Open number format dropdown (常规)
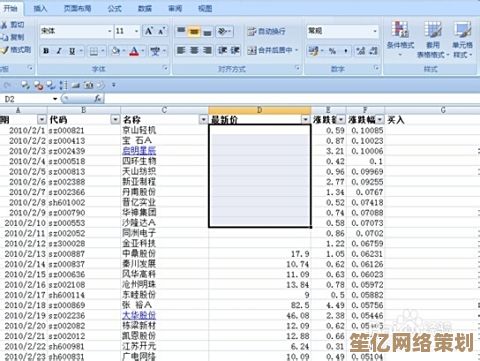Viewport: 480px width, 361px height. (x=375, y=31)
